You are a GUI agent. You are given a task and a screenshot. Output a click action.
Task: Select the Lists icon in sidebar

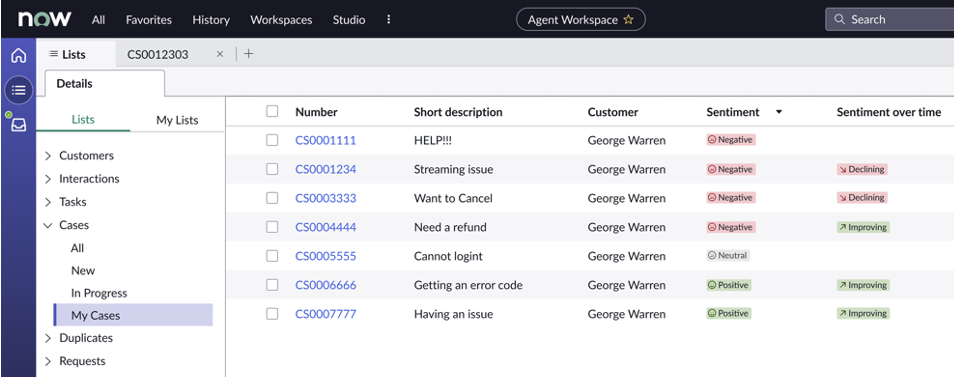click(x=19, y=91)
